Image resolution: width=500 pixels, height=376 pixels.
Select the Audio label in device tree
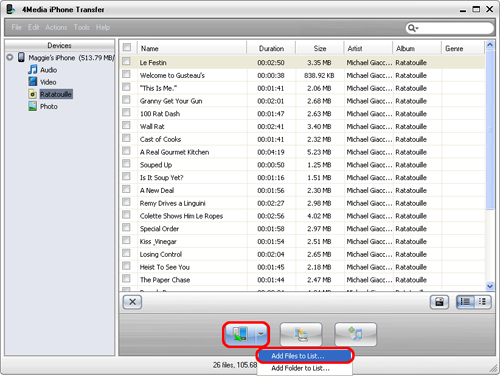(x=49, y=70)
